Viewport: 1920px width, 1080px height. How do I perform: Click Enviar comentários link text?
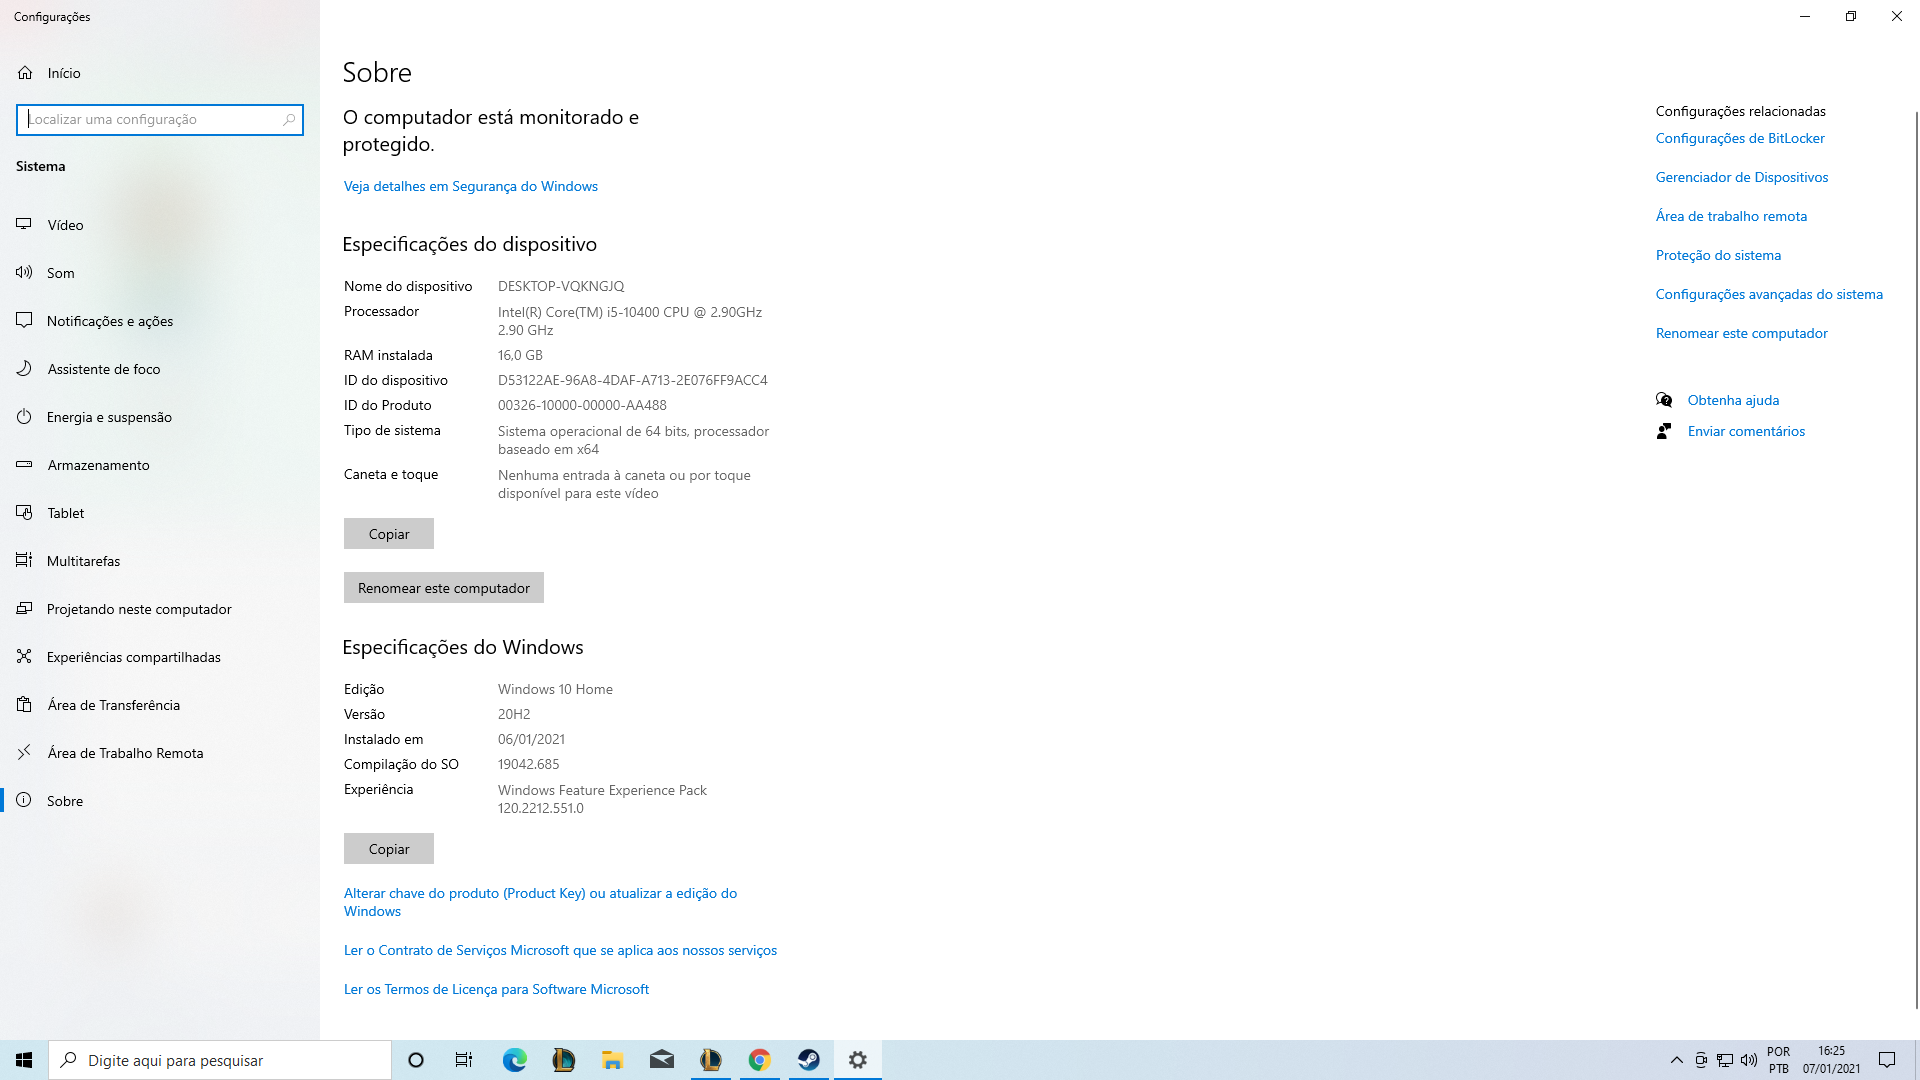[1746, 432]
